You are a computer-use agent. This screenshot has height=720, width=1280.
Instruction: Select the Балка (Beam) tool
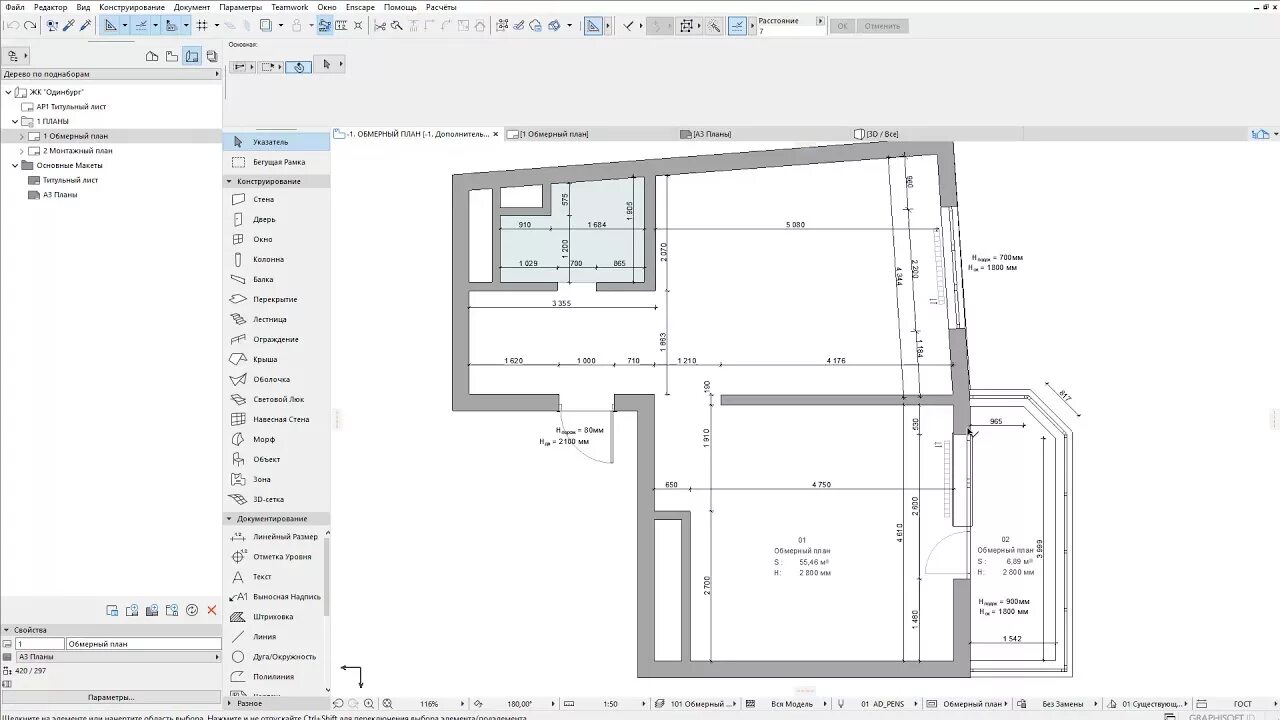(x=276, y=279)
